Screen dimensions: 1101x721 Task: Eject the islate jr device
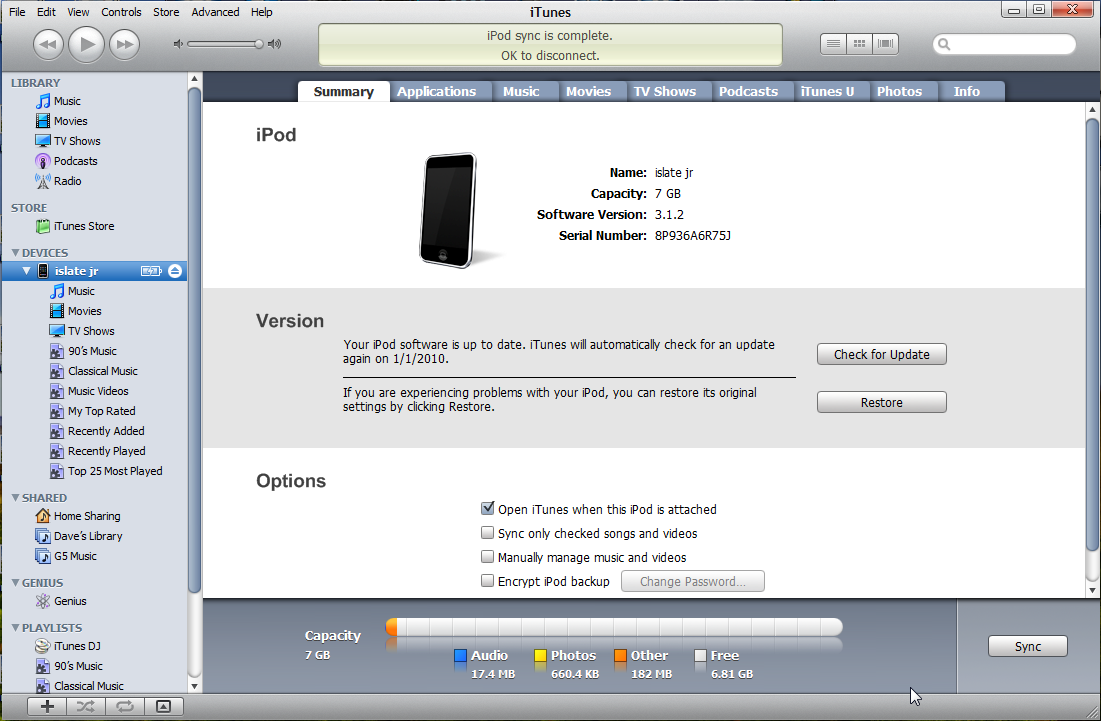point(175,271)
